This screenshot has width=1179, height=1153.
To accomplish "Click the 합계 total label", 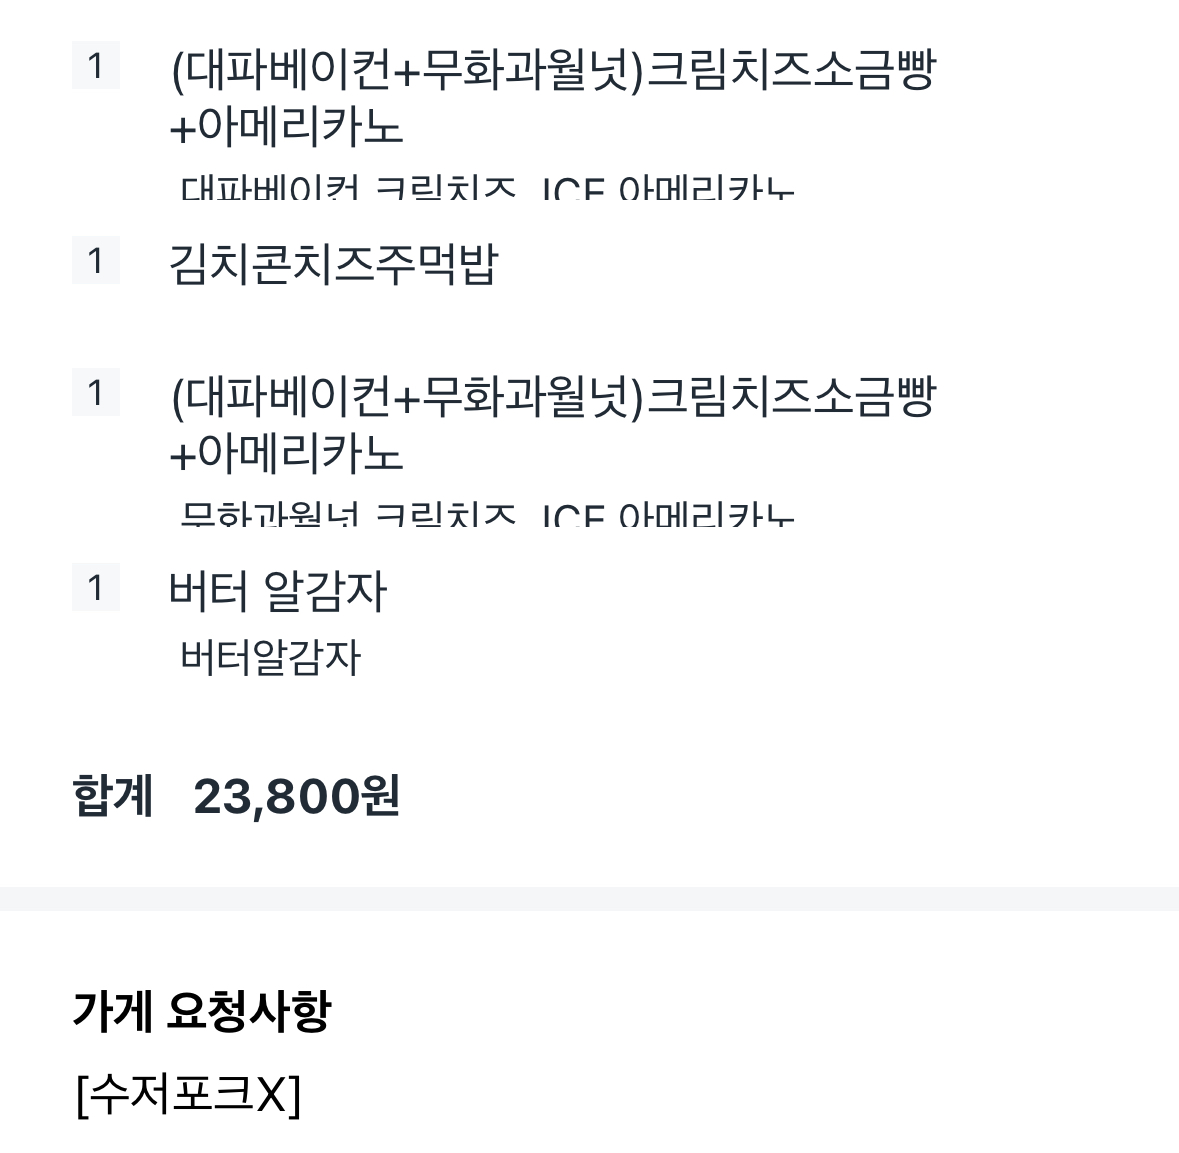I will 113,797.
